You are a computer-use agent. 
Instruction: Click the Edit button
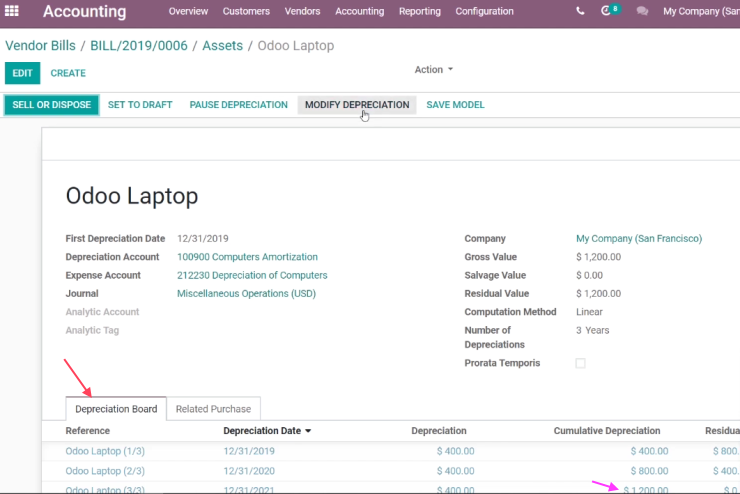pos(23,73)
